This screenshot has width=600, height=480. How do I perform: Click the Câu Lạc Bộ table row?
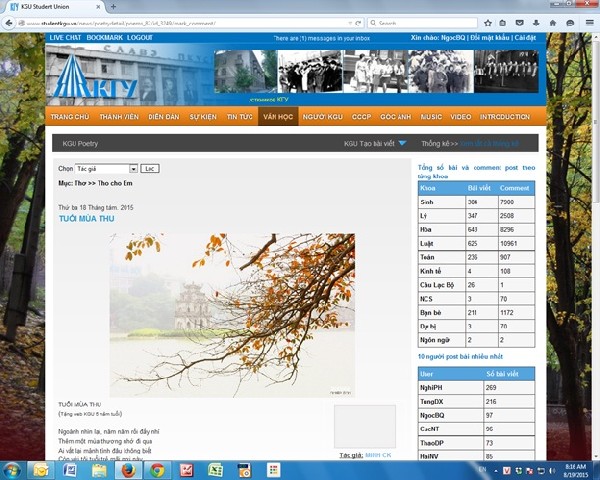pos(476,285)
